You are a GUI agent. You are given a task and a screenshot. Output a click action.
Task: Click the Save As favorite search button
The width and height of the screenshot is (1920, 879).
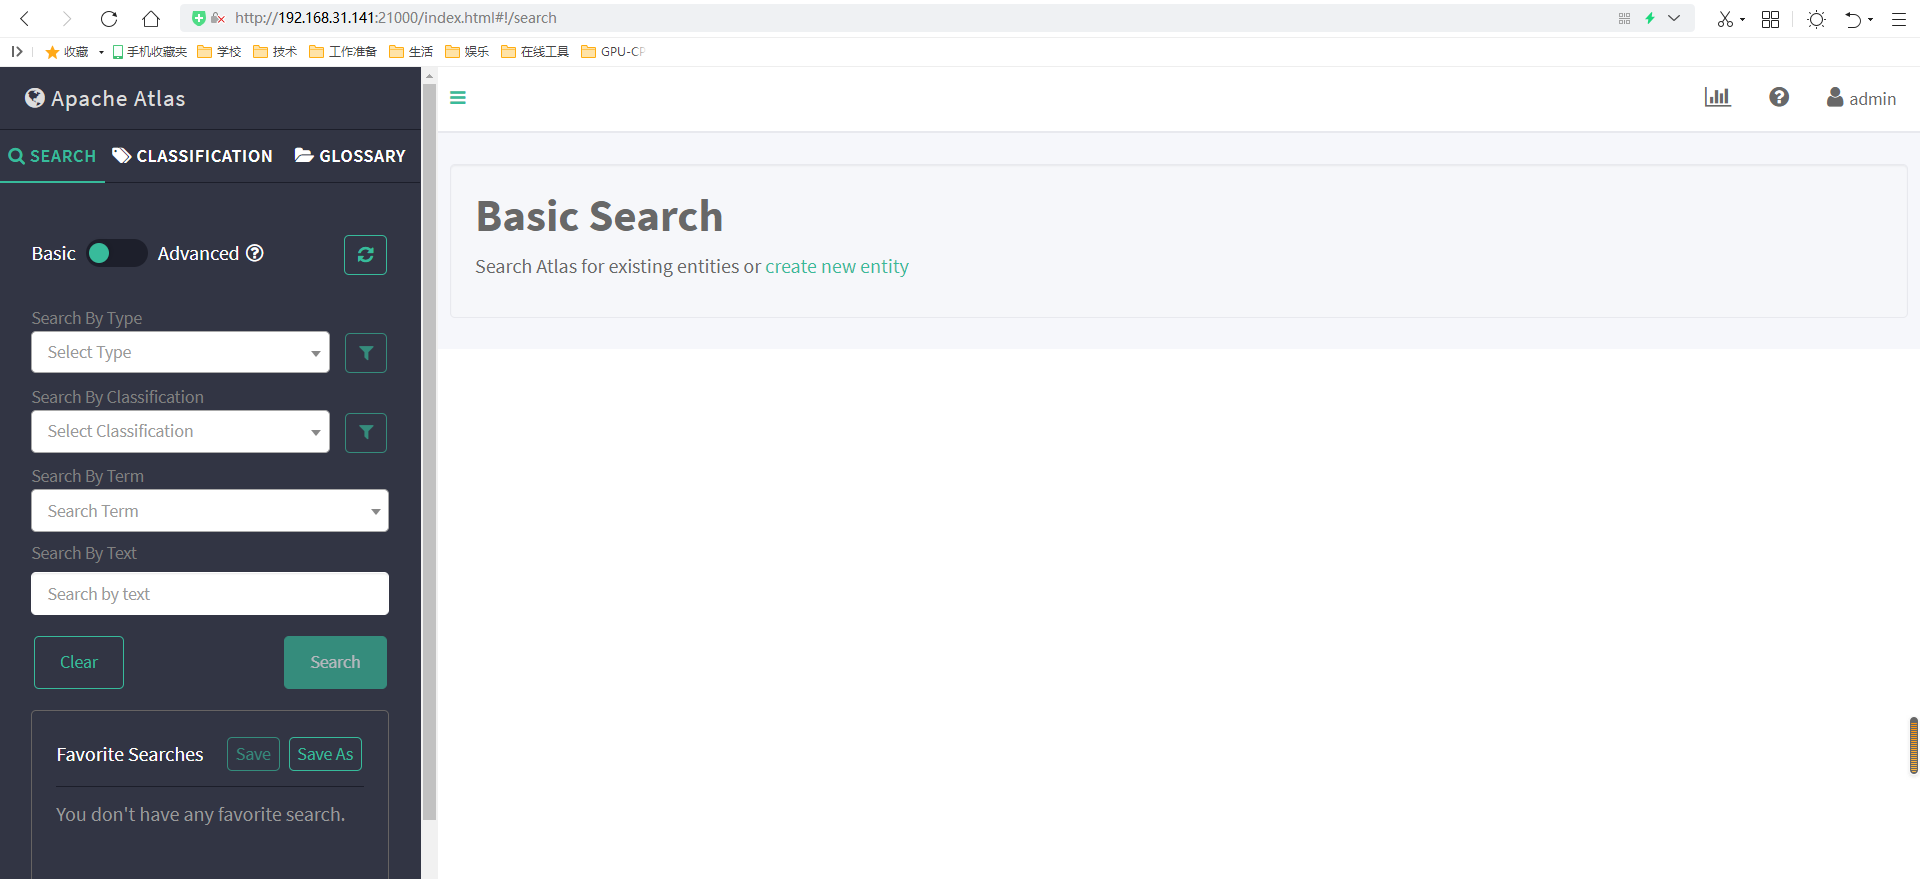tap(325, 754)
